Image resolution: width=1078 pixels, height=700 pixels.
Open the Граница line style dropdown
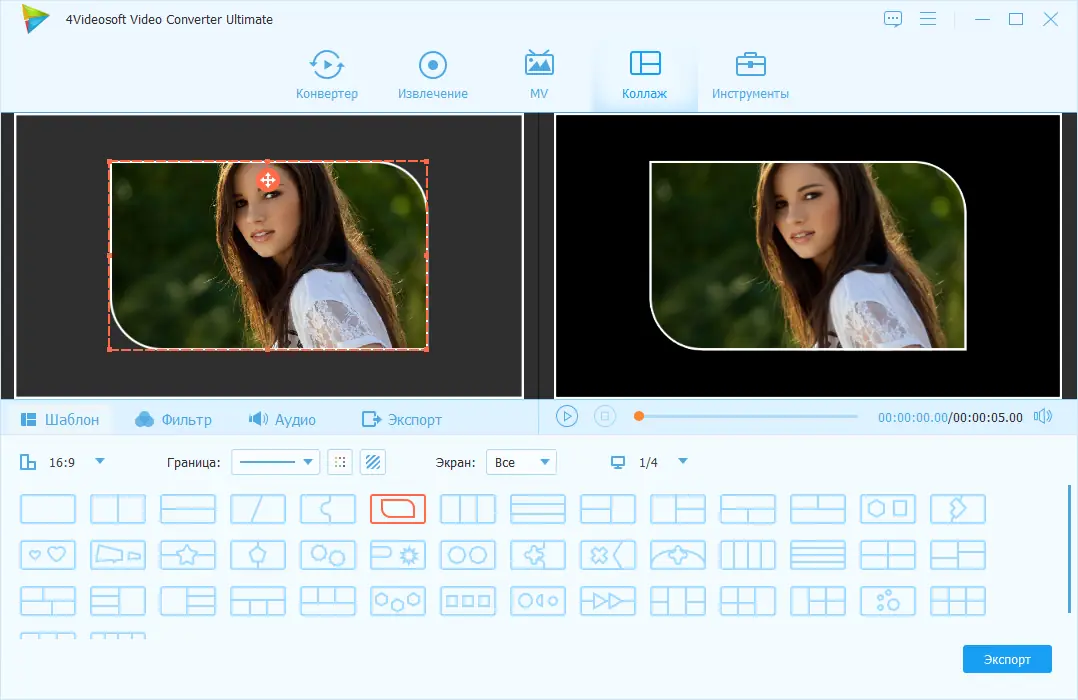[x=275, y=462]
